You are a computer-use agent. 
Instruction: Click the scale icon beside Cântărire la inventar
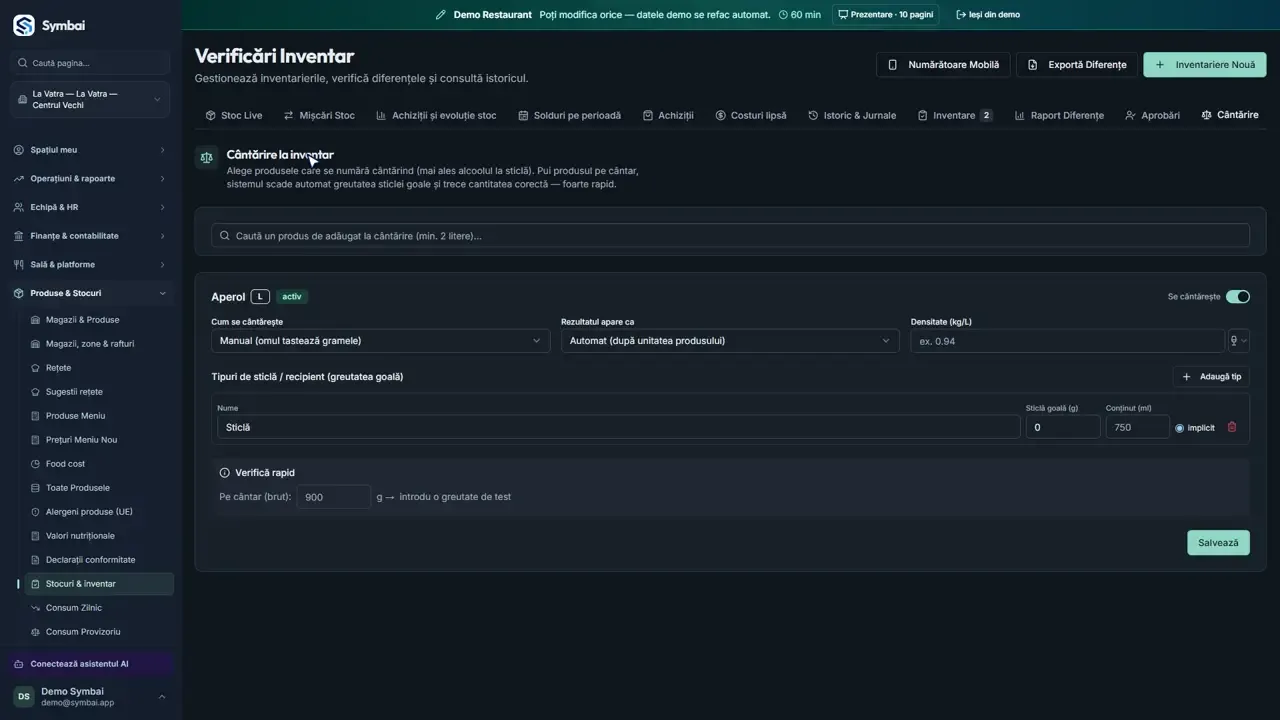coord(207,157)
